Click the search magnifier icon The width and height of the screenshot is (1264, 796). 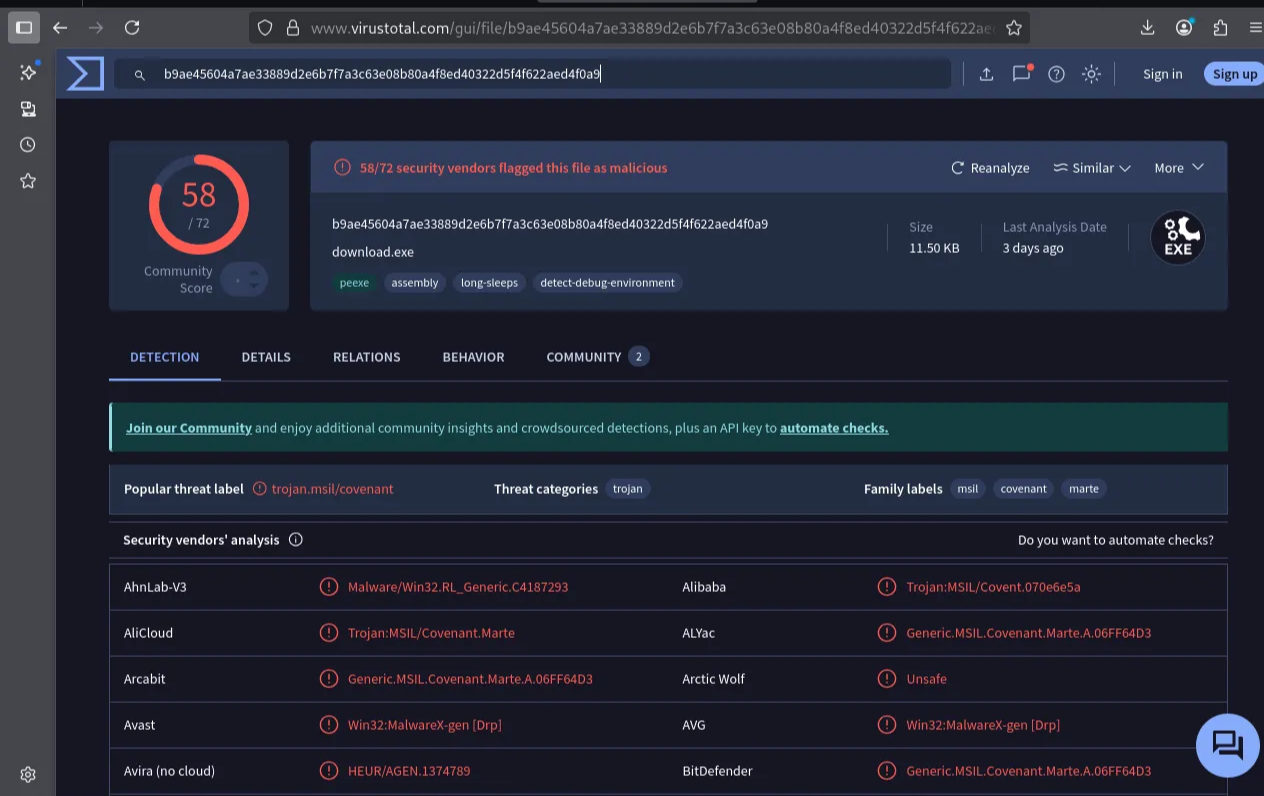140,75
